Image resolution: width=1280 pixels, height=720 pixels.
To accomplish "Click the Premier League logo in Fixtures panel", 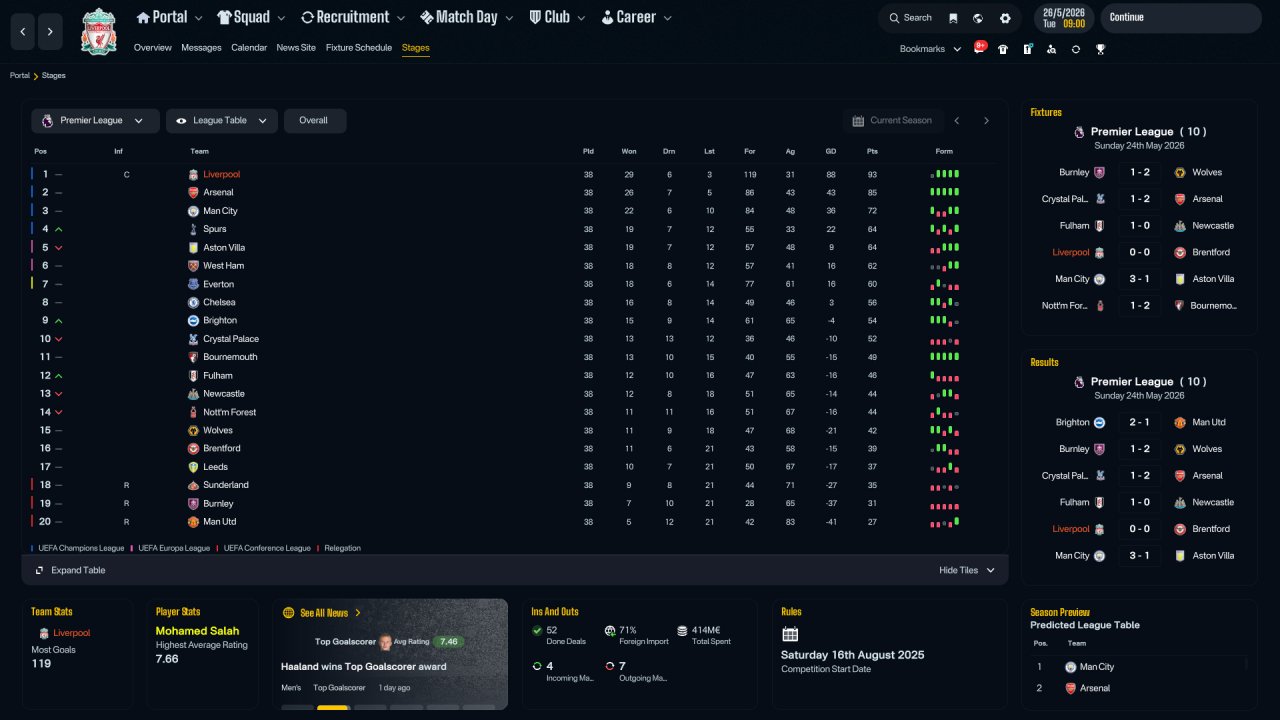I will pos(1078,132).
